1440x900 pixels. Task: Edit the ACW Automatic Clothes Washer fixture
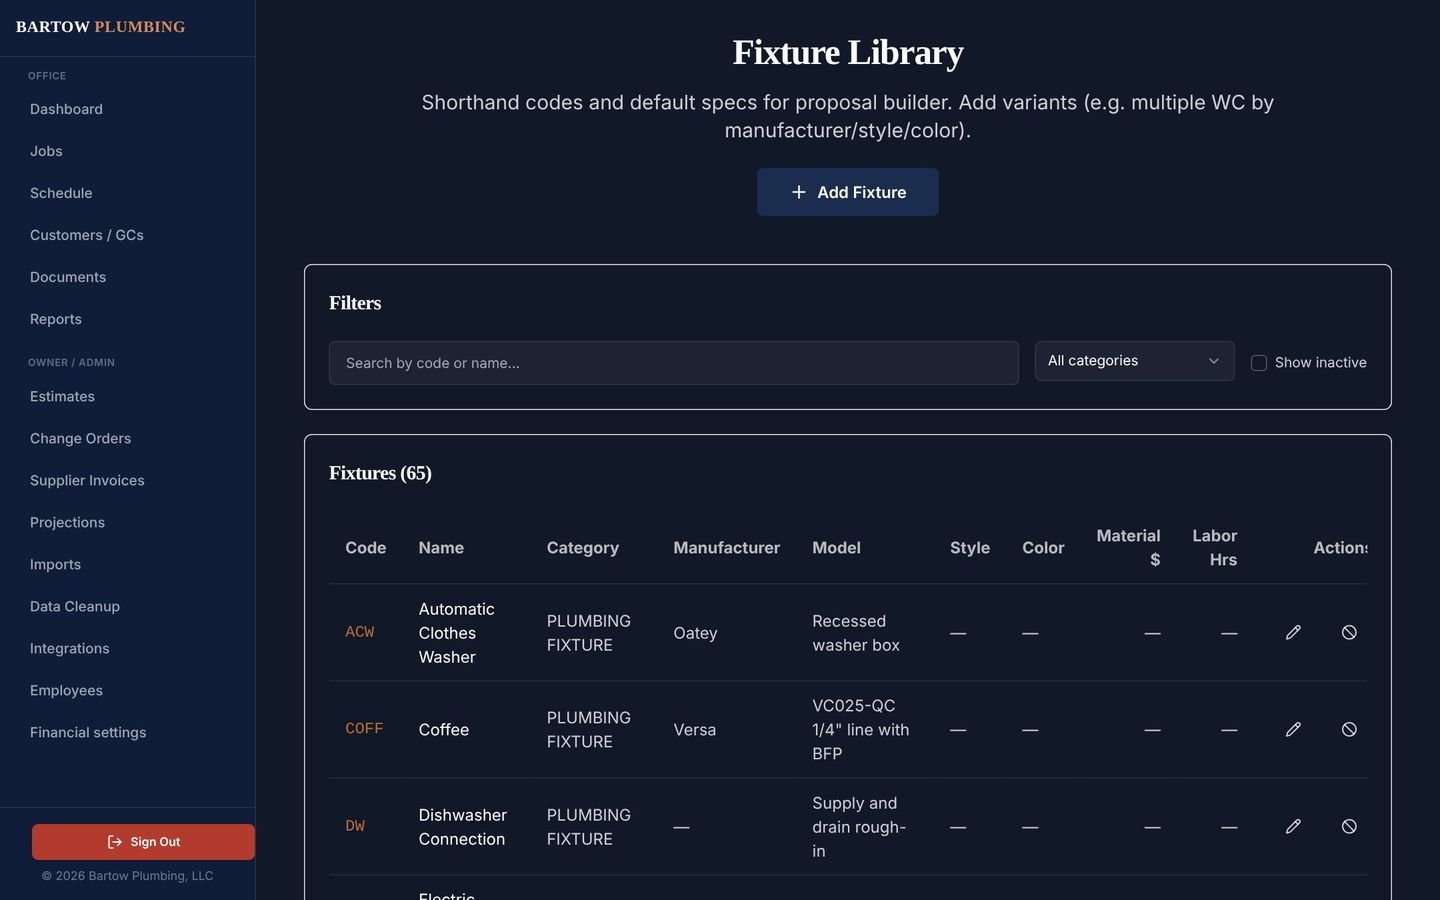1293,632
